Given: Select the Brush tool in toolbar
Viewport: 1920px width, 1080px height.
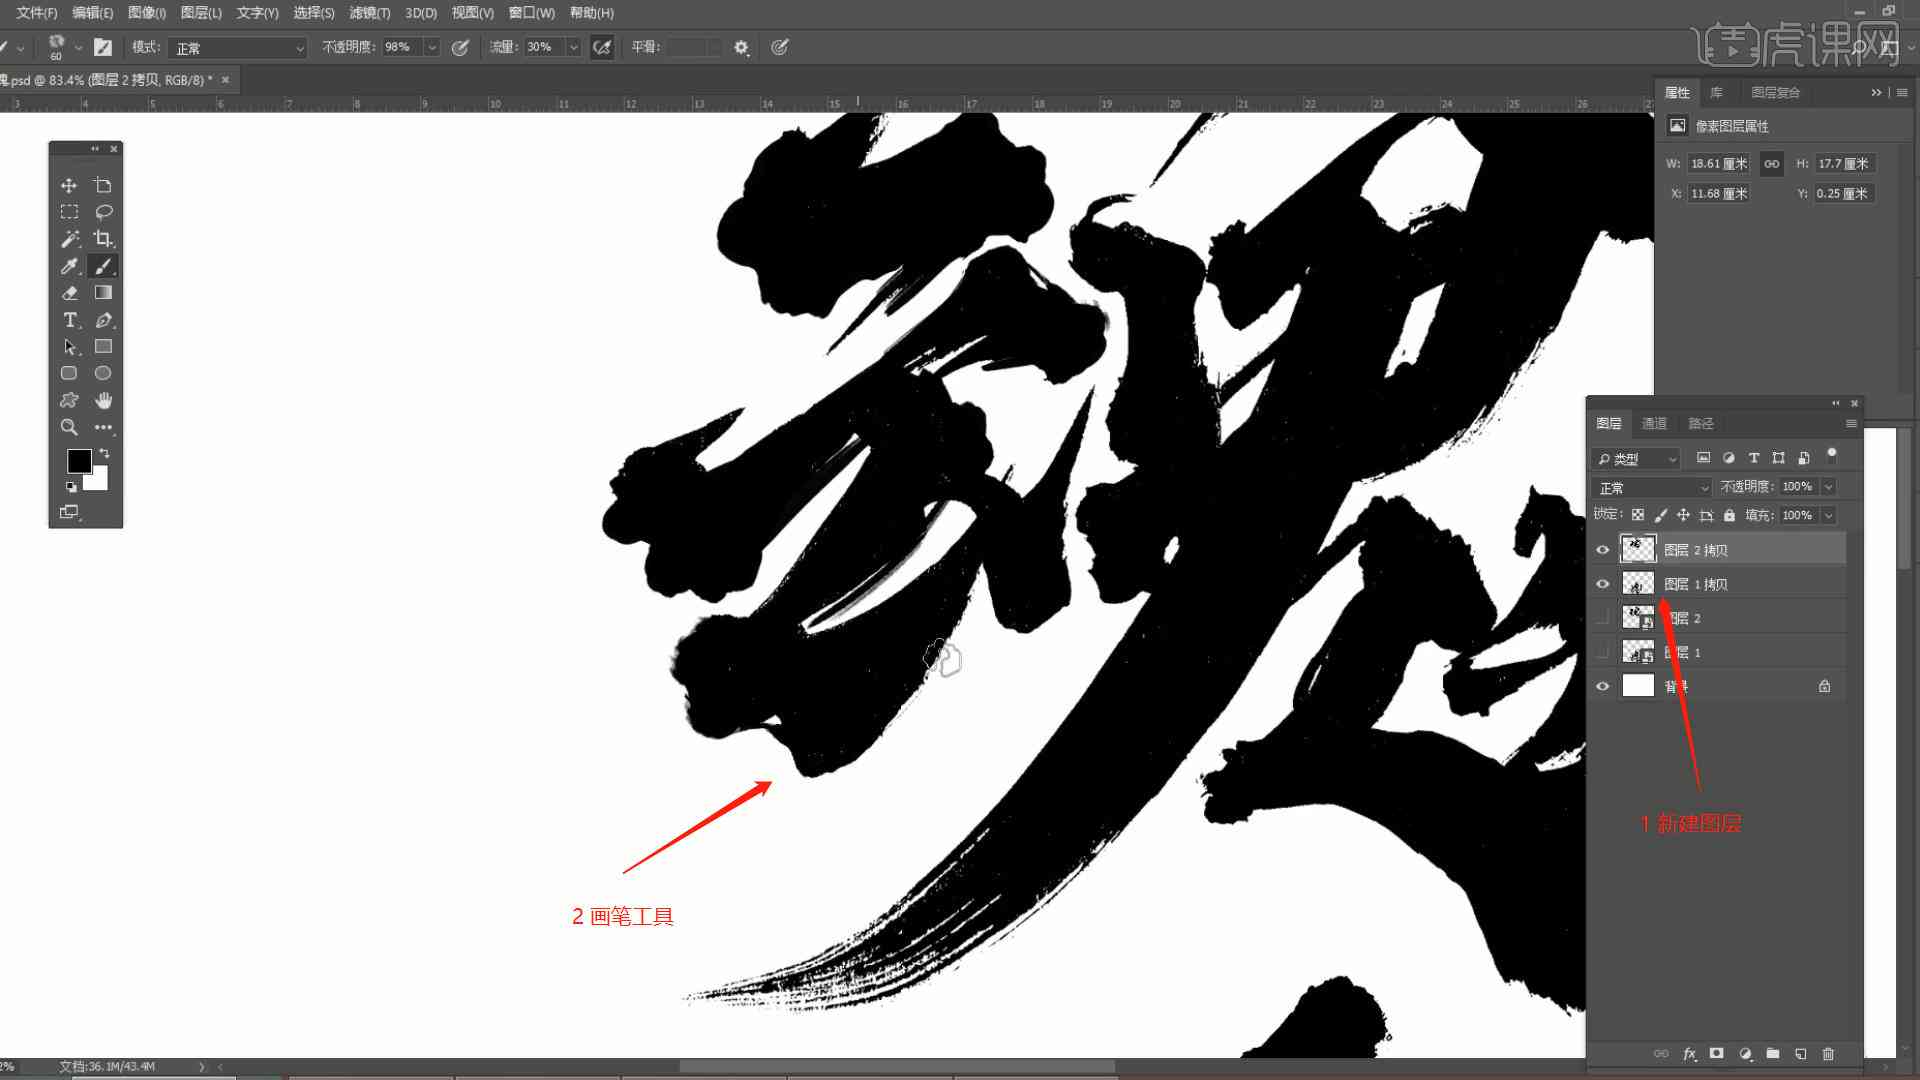Looking at the screenshot, I should [103, 265].
